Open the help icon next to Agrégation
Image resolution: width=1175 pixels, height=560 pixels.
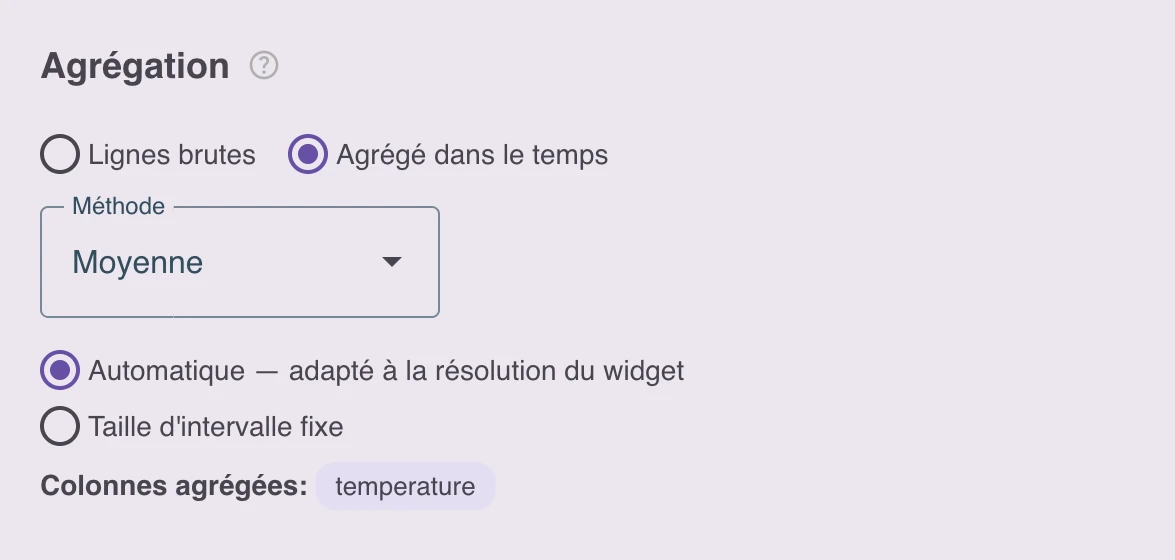coord(264,66)
